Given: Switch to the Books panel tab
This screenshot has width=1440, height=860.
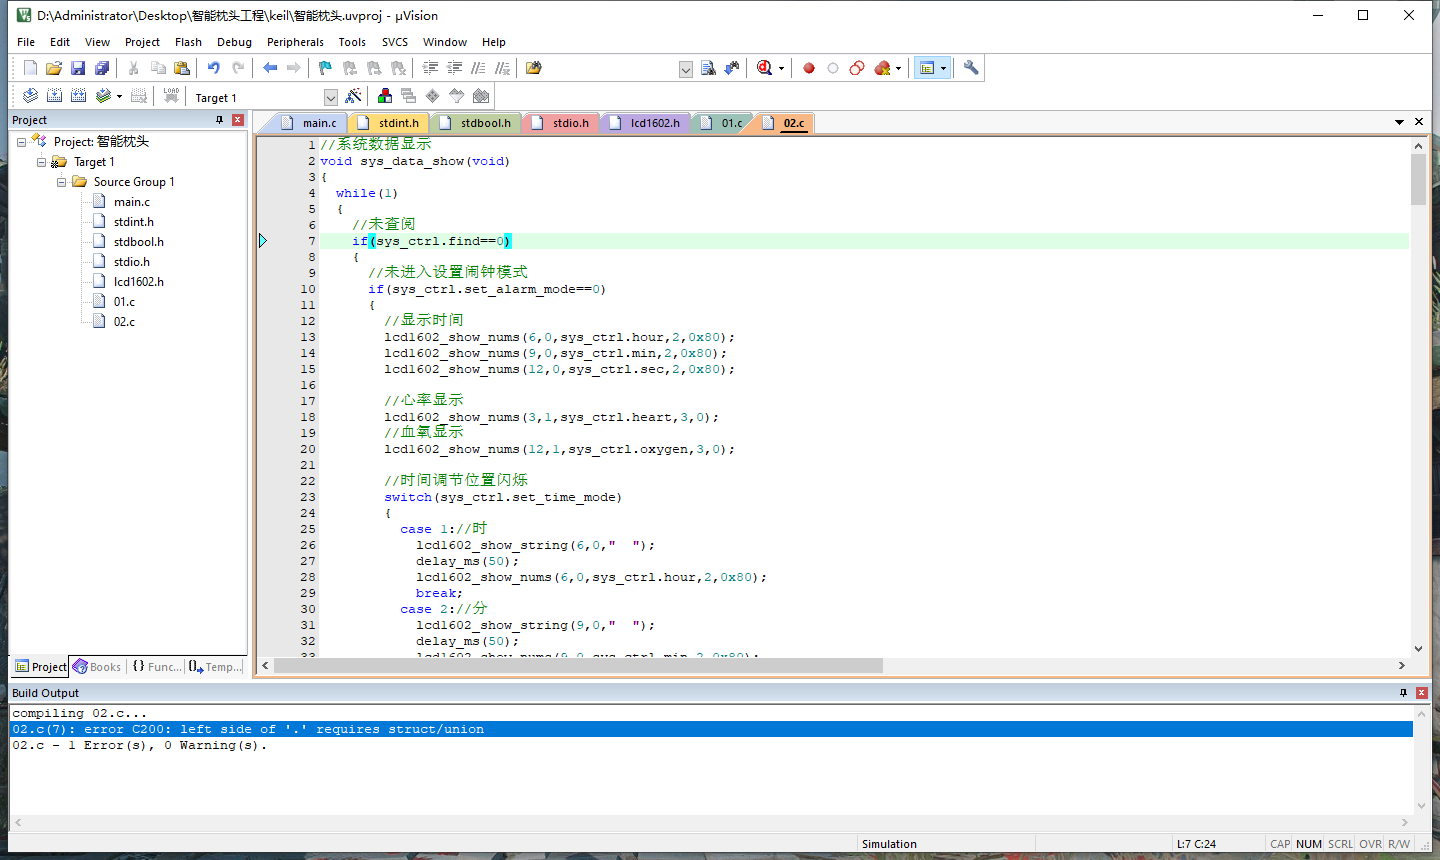Looking at the screenshot, I should [x=97, y=667].
